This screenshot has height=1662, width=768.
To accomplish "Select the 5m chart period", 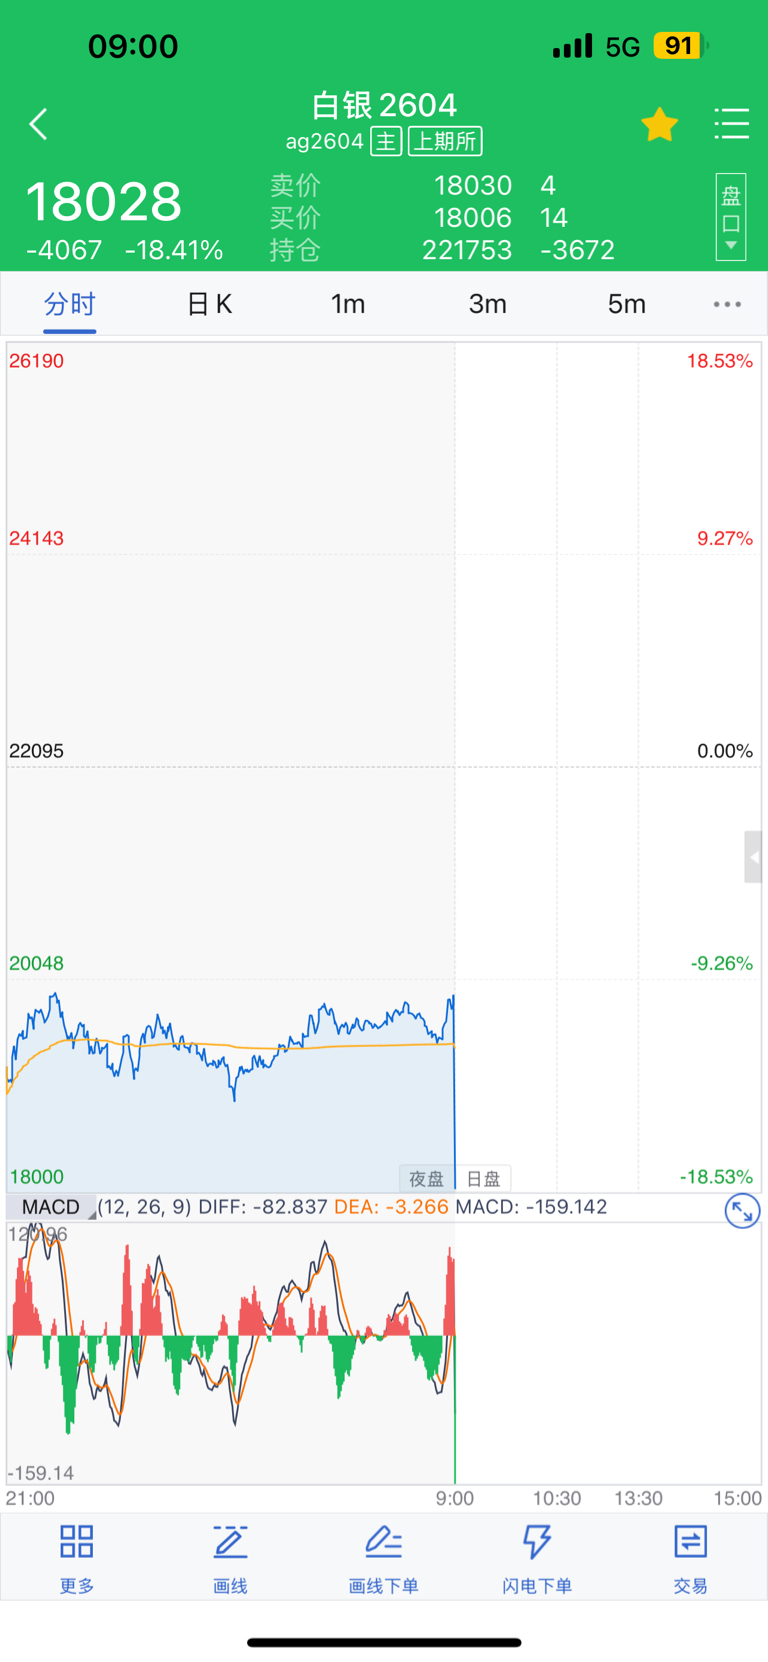I will pyautogui.click(x=627, y=304).
